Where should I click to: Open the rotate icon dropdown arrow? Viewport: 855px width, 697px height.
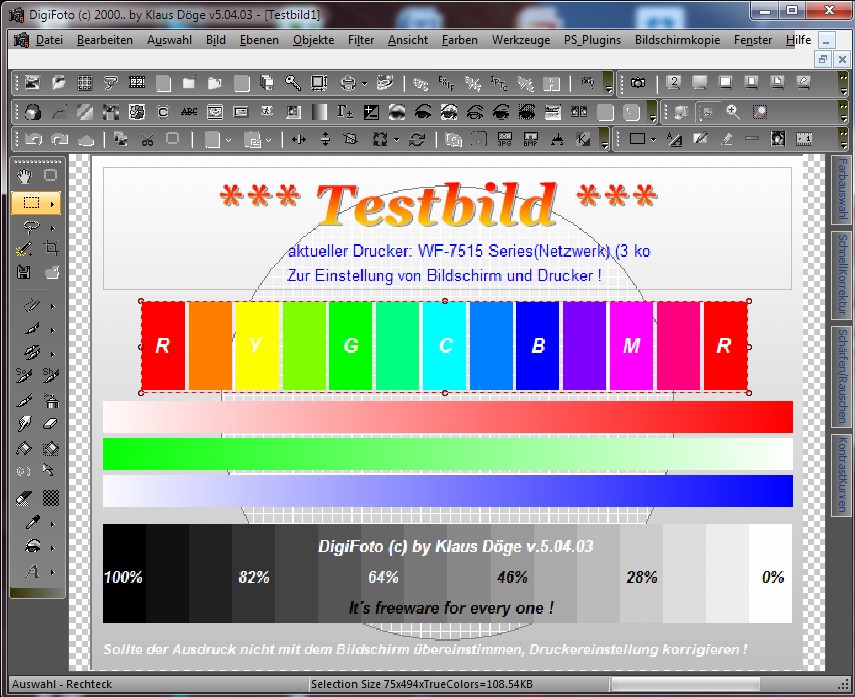[x=396, y=140]
